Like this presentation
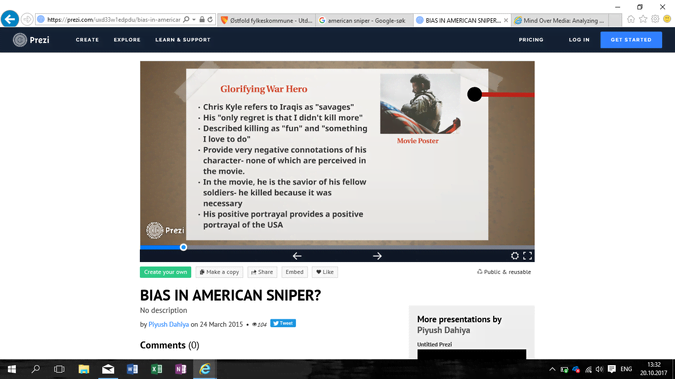Viewport: 675px width, 379px height. click(325, 272)
